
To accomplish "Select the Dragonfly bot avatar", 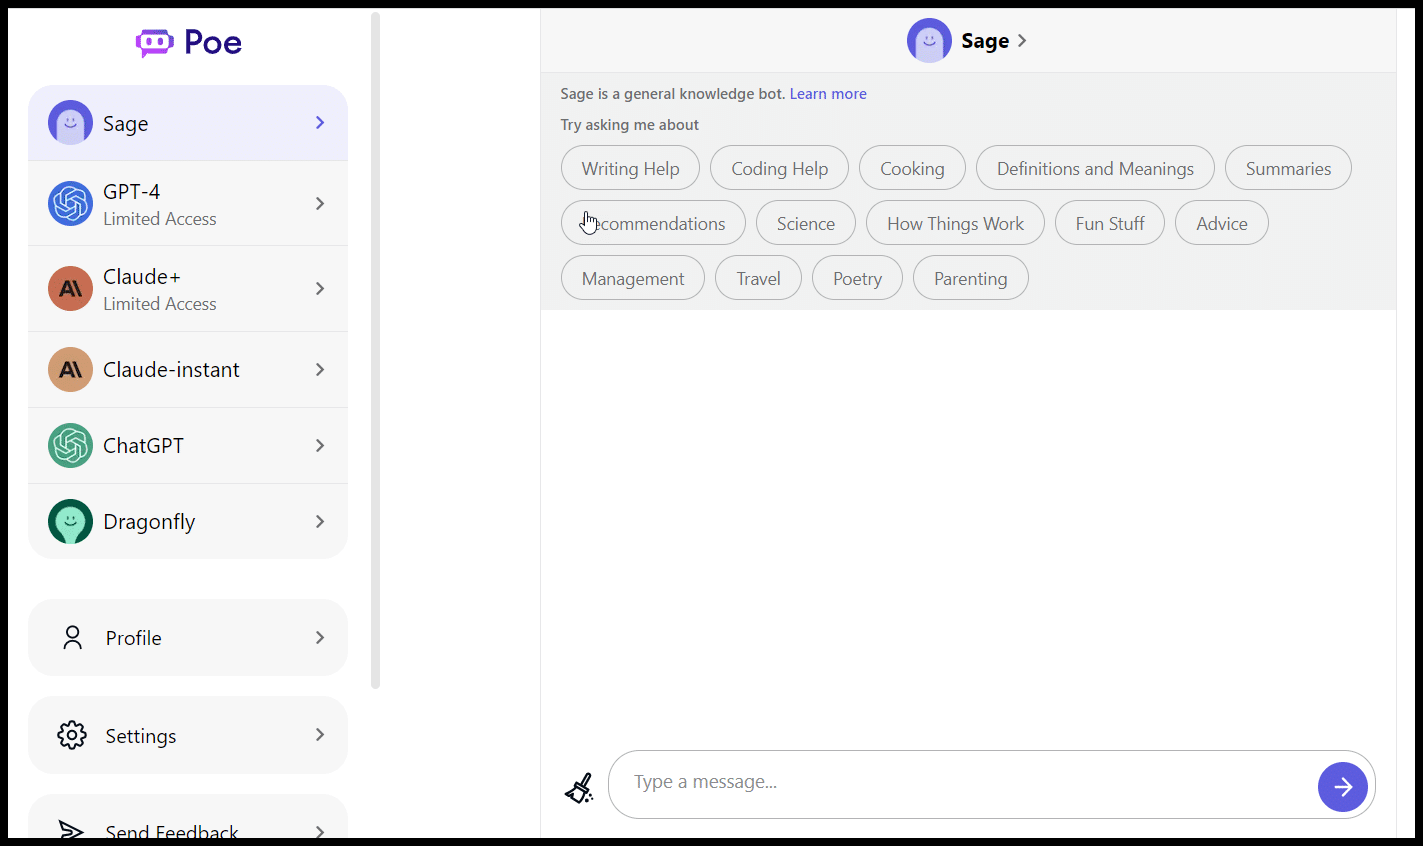I will click(x=70, y=522).
